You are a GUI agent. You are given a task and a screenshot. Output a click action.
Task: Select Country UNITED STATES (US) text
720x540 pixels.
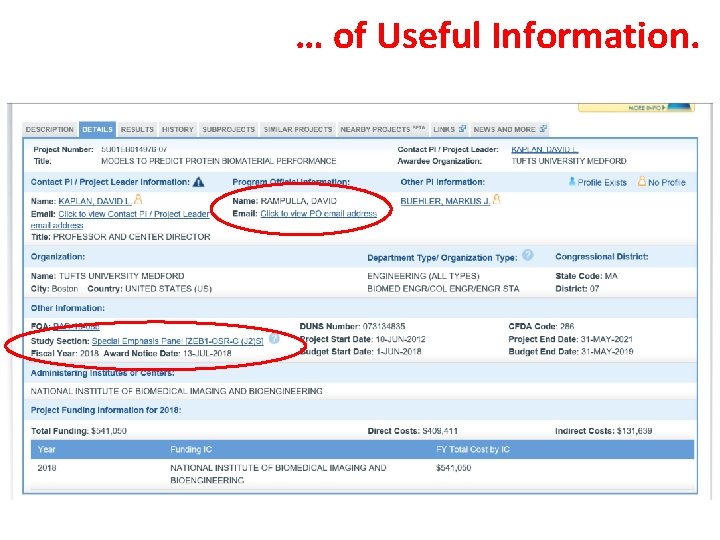pos(149,289)
